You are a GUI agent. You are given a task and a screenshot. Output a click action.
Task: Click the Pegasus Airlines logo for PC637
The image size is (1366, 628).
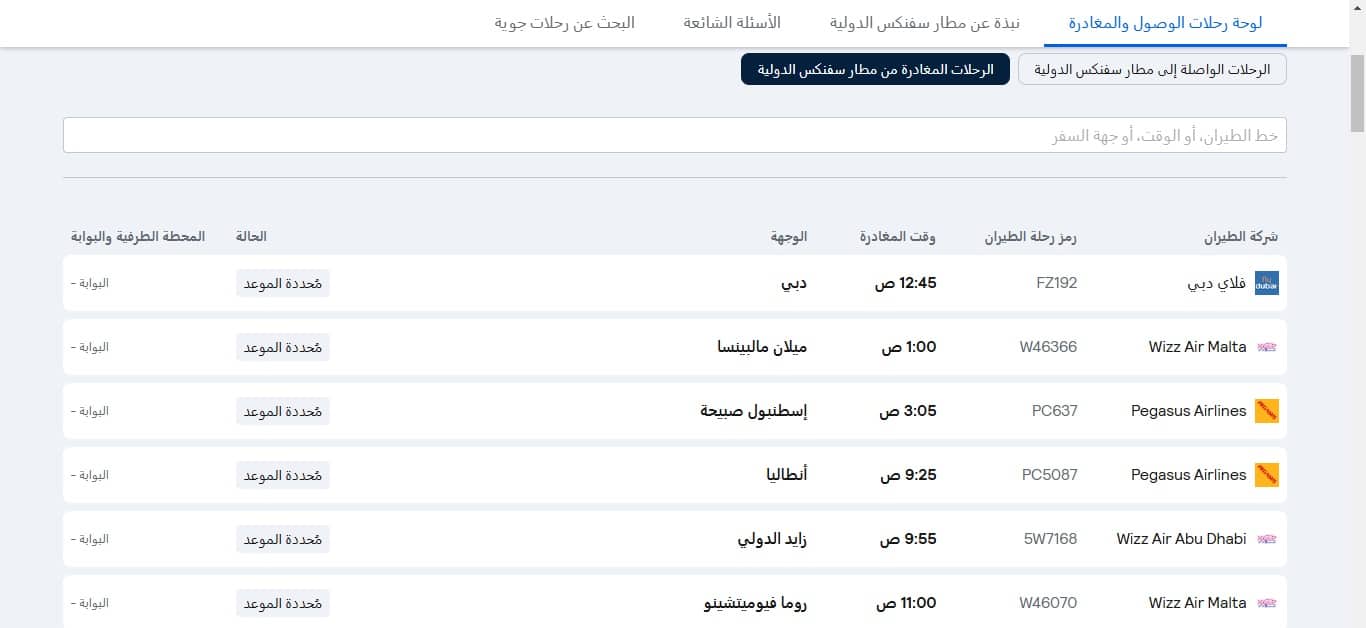[1267, 411]
